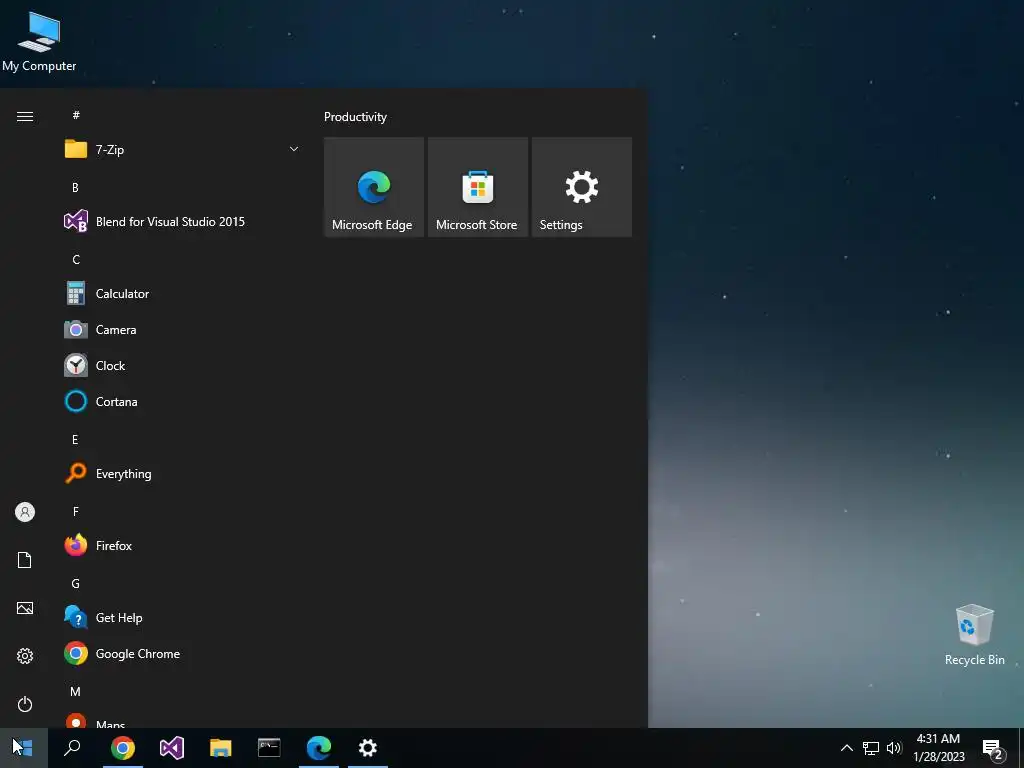The height and width of the screenshot is (768, 1024).
Task: Switch to Settings window on the taskbar
Action: [368, 748]
